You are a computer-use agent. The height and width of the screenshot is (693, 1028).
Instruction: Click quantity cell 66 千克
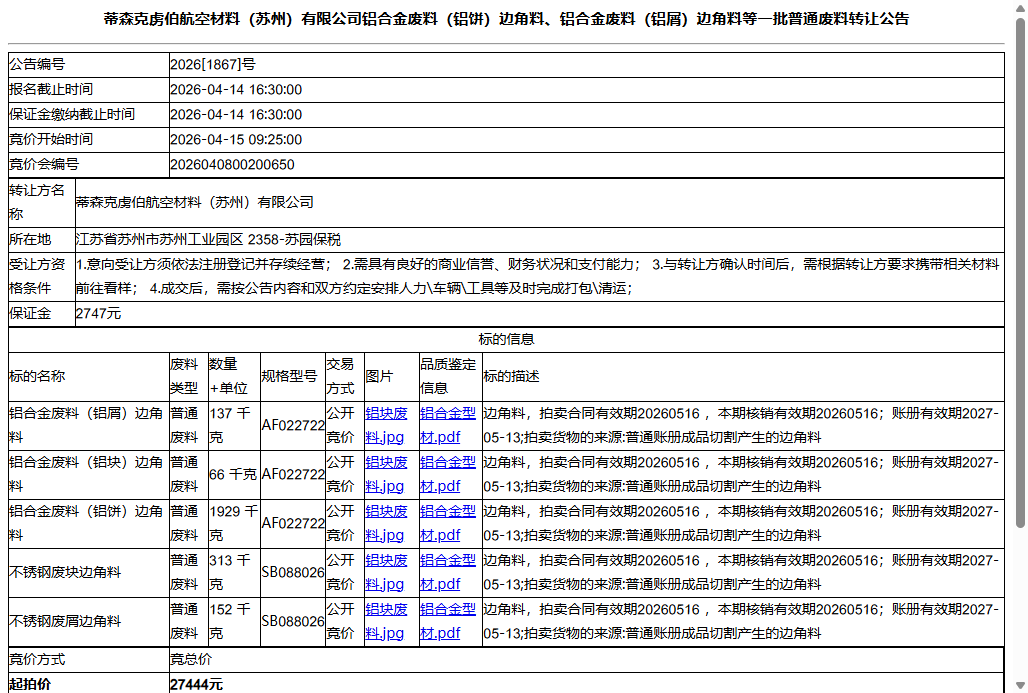(x=233, y=475)
